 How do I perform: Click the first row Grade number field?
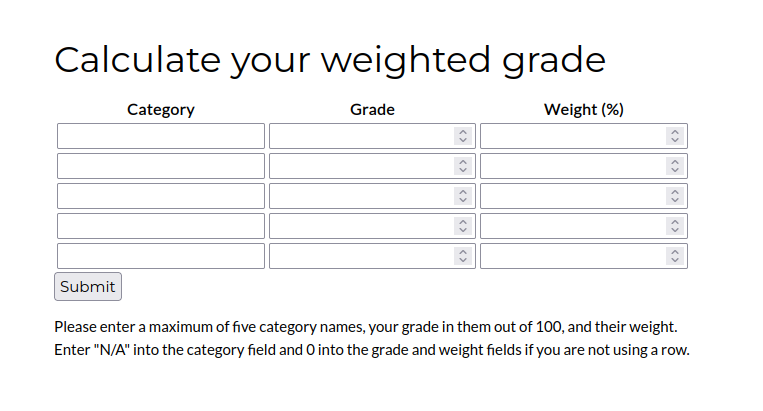(360, 136)
